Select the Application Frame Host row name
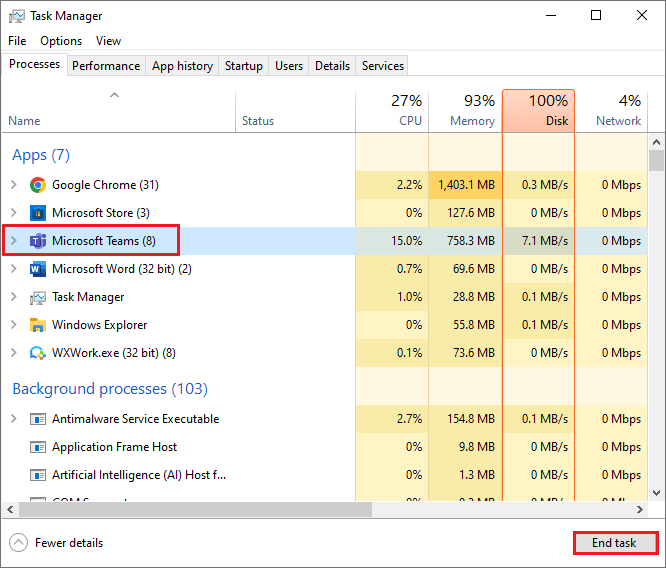The image size is (666, 568). (114, 447)
